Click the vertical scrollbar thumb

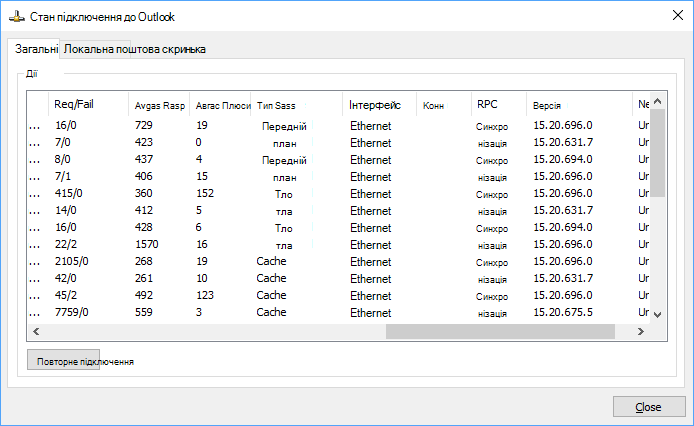pyautogui.click(x=658, y=153)
